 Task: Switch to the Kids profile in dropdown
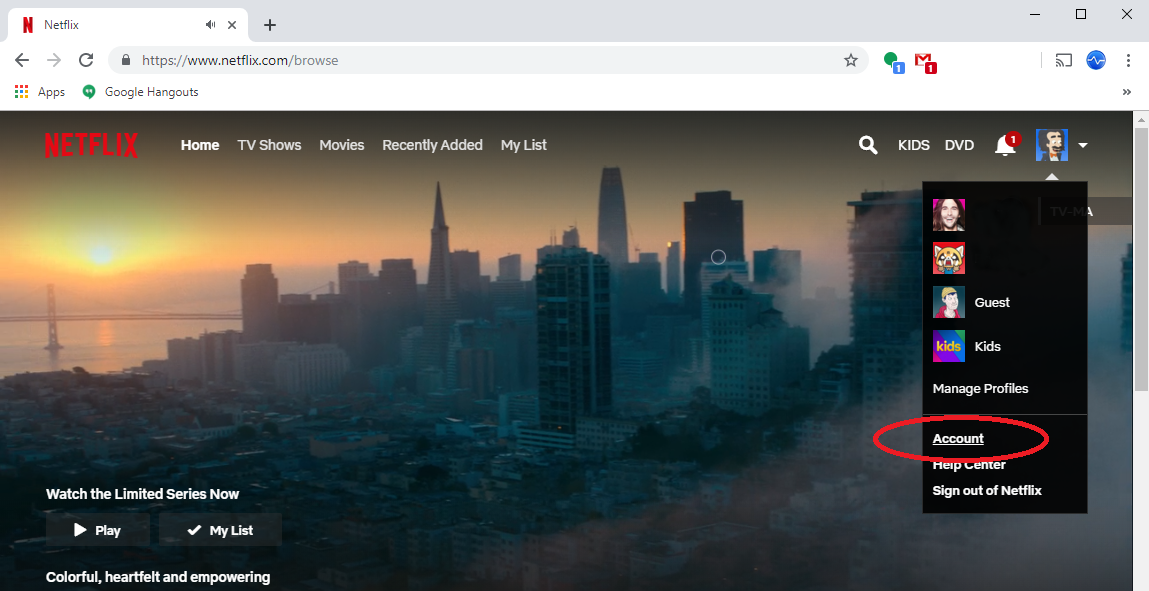pos(967,346)
